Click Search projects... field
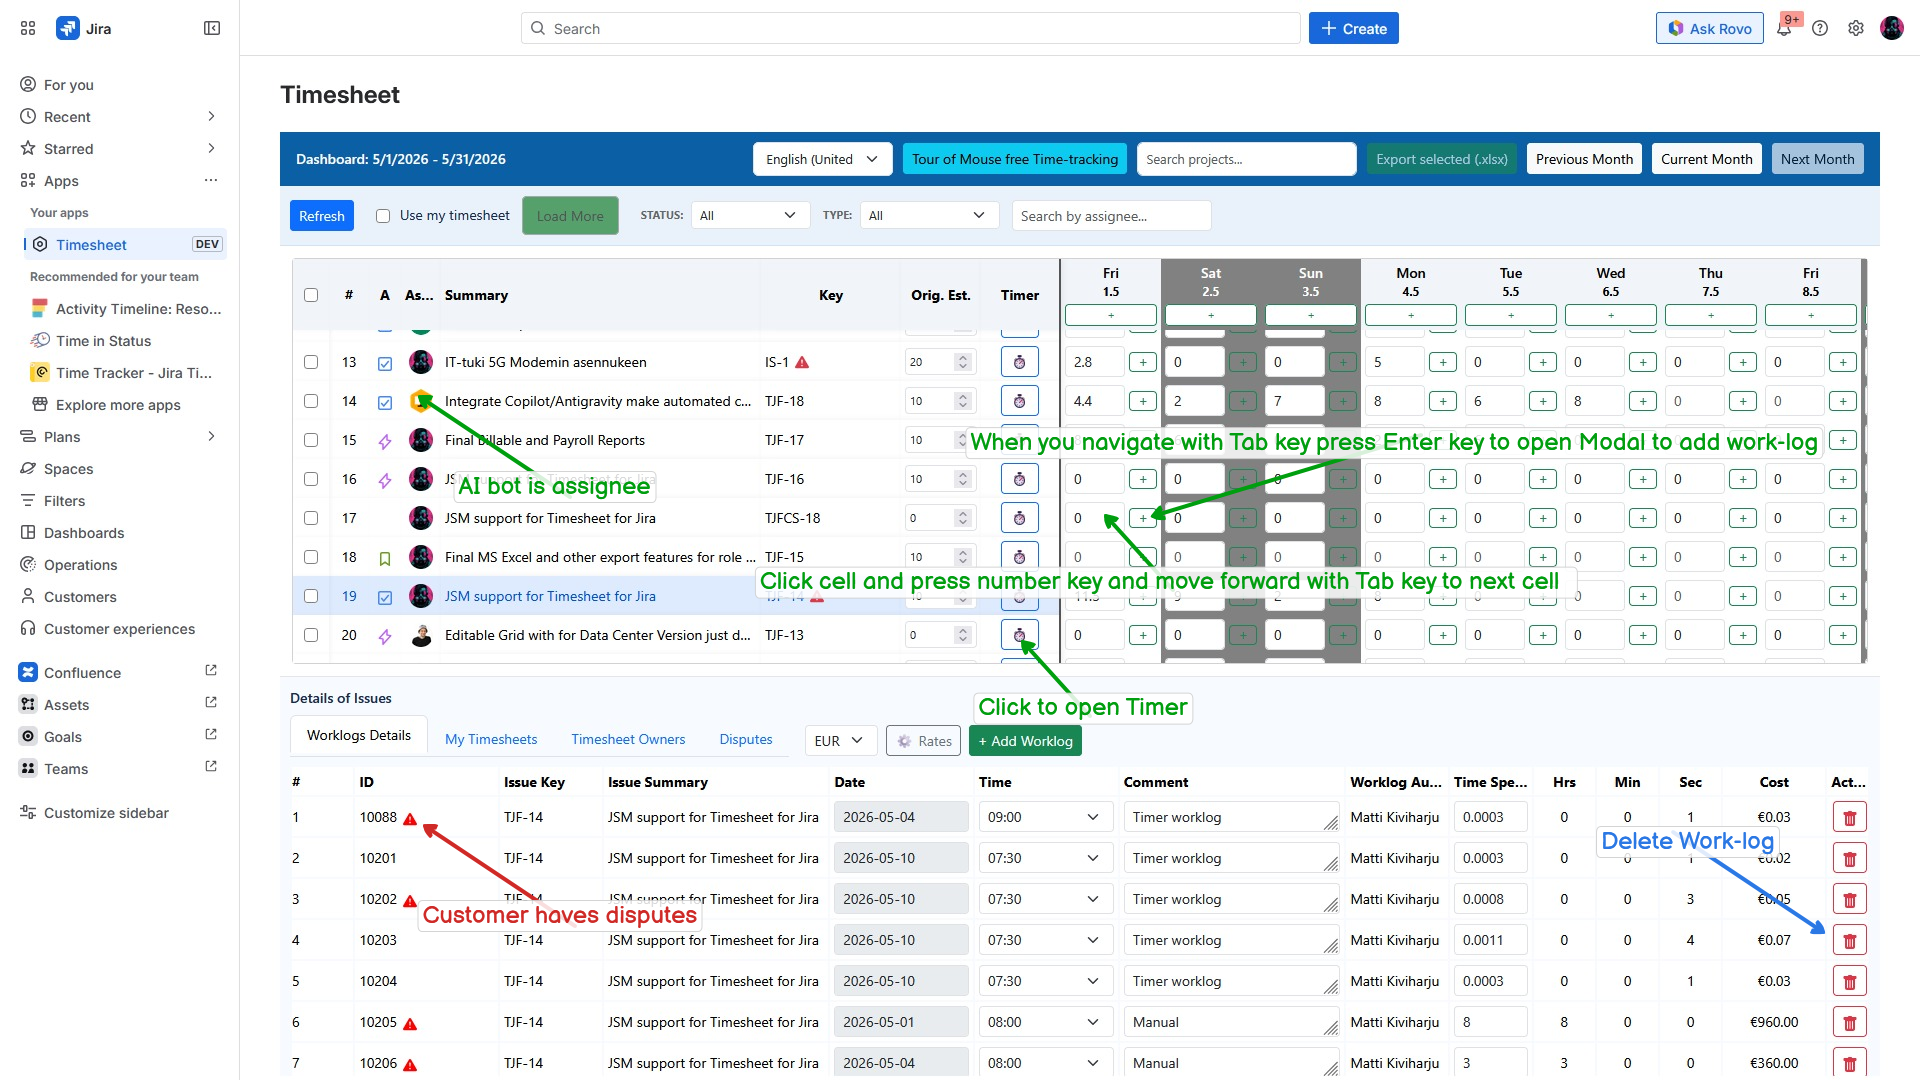The width and height of the screenshot is (1920, 1080). pyautogui.click(x=1246, y=159)
